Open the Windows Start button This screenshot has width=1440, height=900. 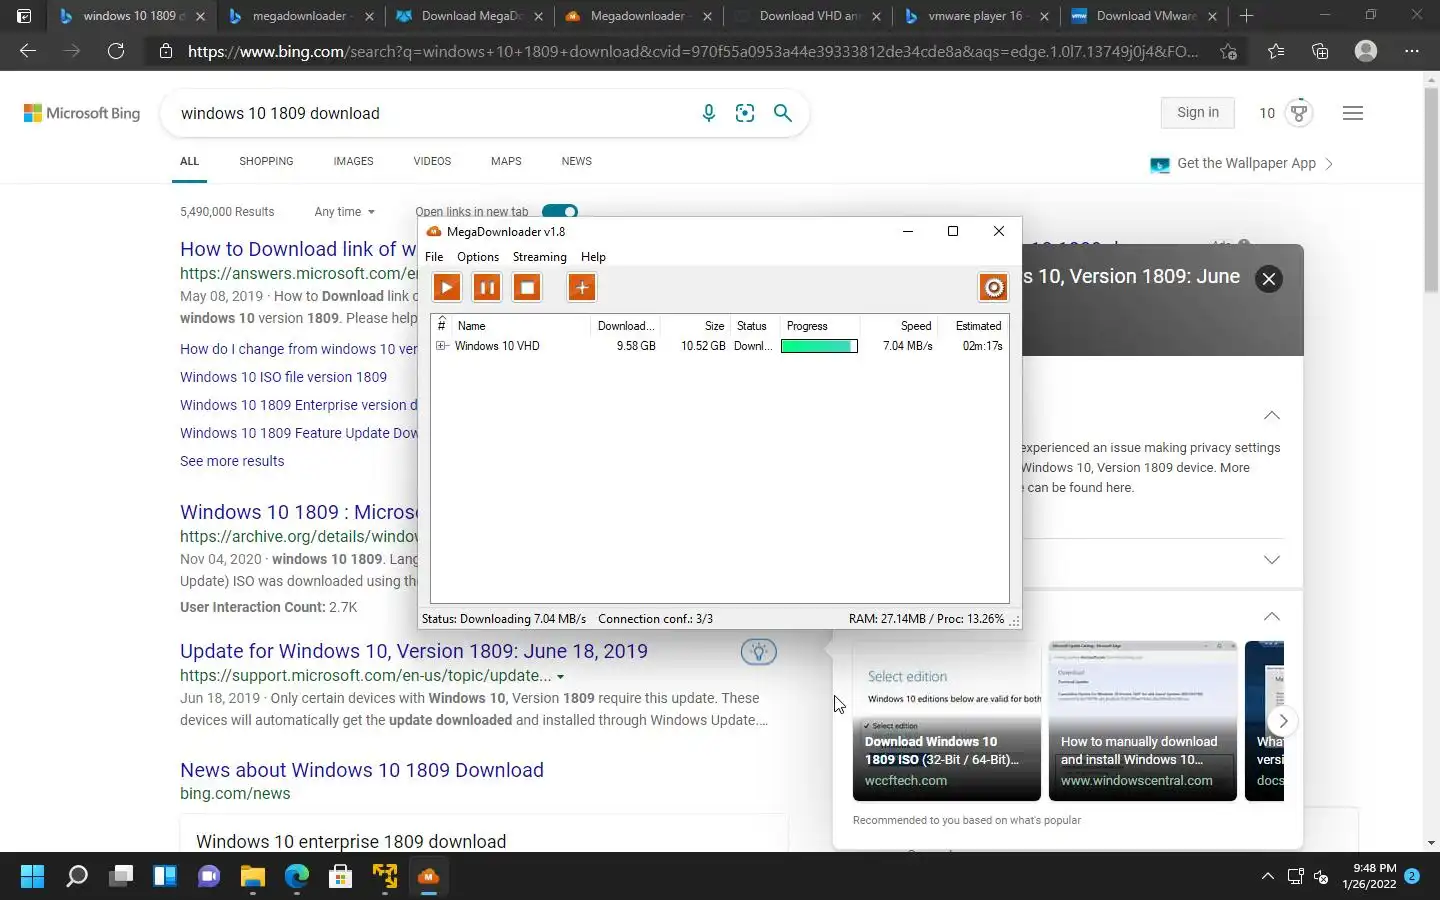(32, 877)
